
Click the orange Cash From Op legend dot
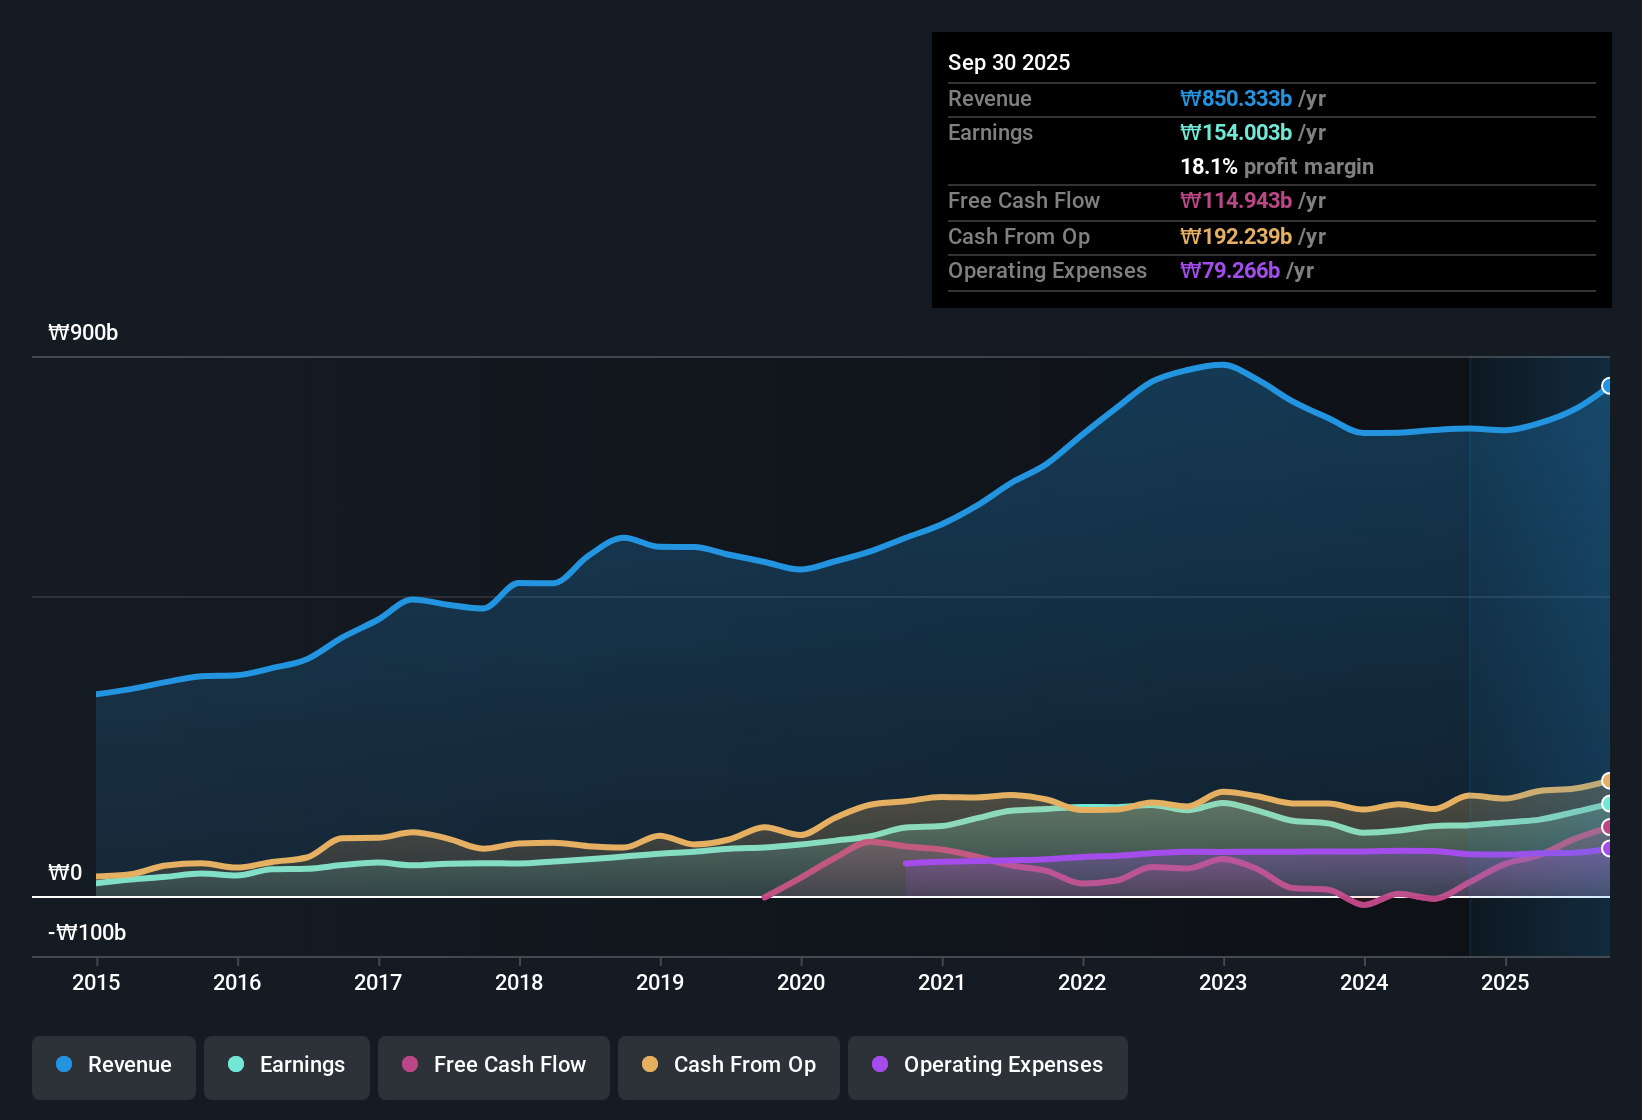(x=649, y=1065)
